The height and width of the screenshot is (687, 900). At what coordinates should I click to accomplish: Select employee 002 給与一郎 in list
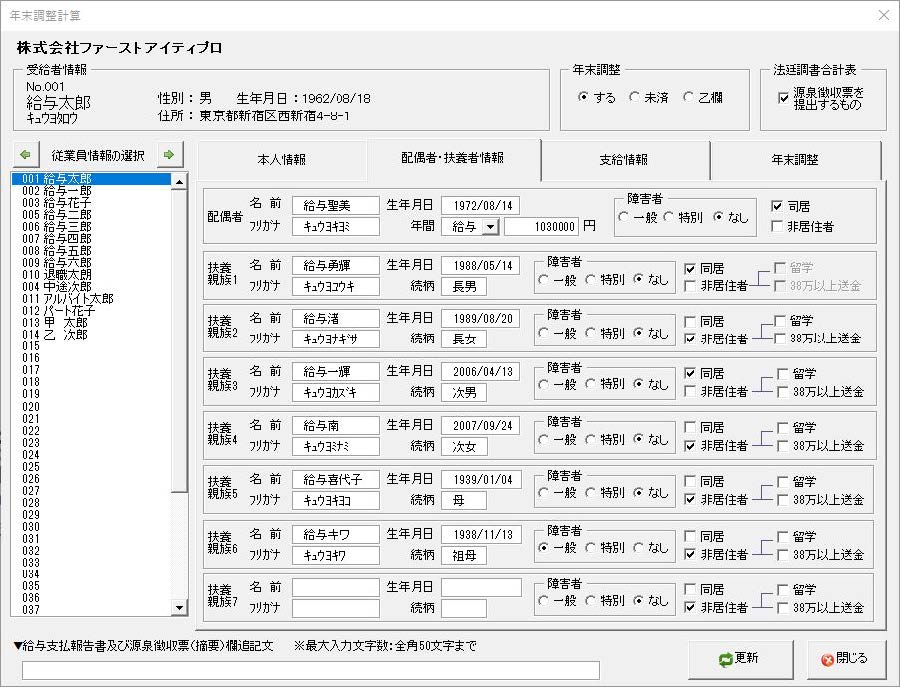pyautogui.click(x=91, y=191)
